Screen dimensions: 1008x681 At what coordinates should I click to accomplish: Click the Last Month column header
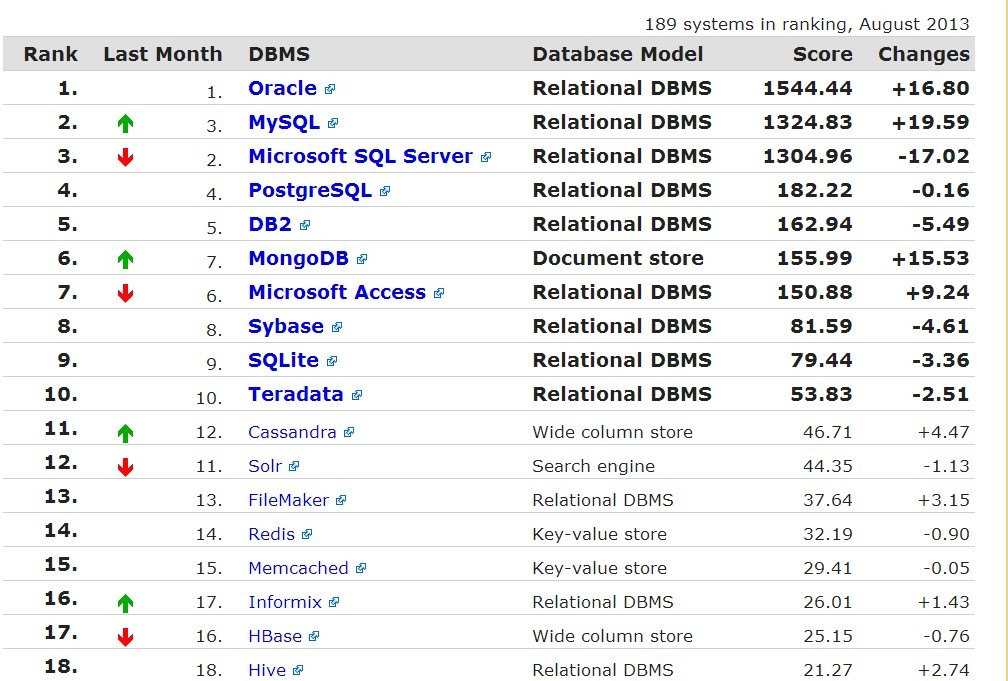point(163,54)
